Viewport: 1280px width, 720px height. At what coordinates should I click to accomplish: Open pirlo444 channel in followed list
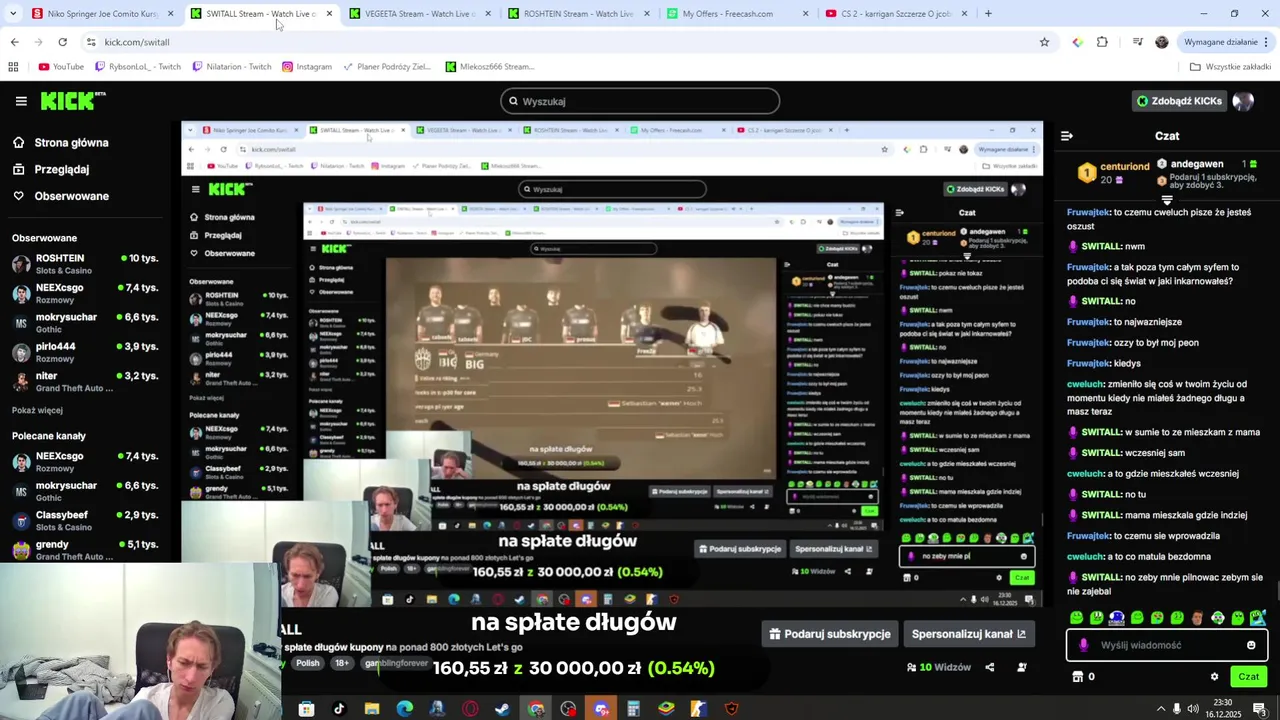click(85, 352)
